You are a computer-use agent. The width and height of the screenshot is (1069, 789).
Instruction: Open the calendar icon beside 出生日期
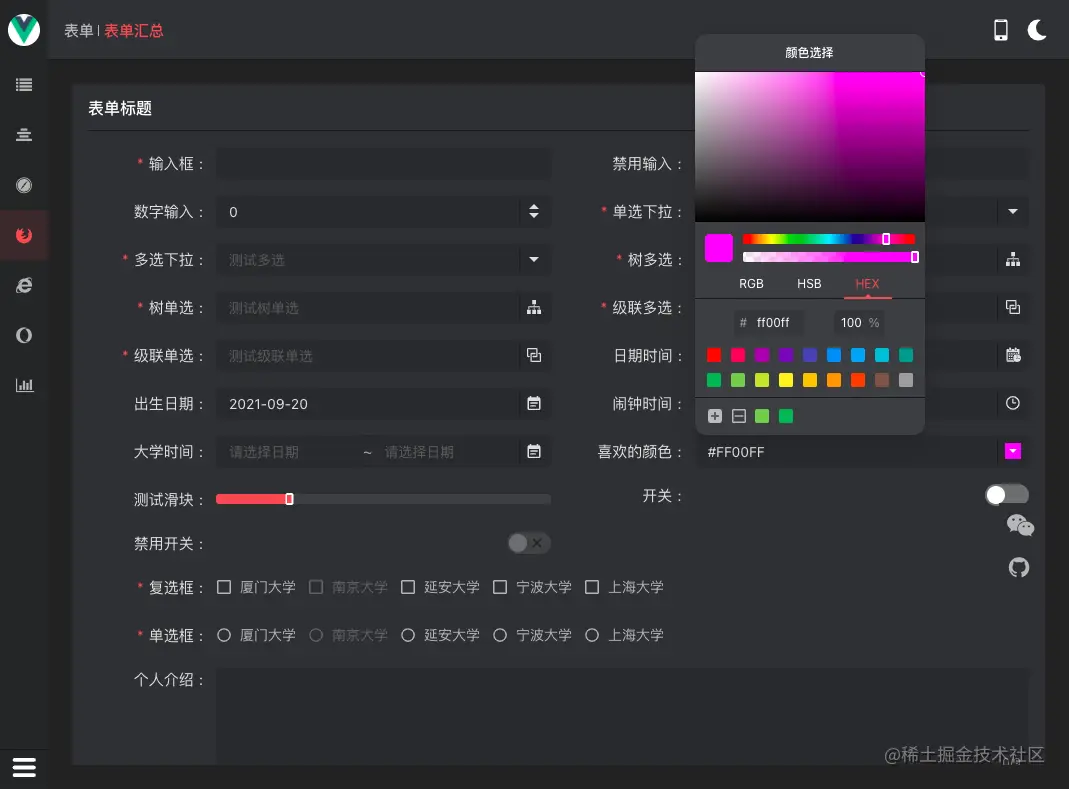pyautogui.click(x=534, y=404)
